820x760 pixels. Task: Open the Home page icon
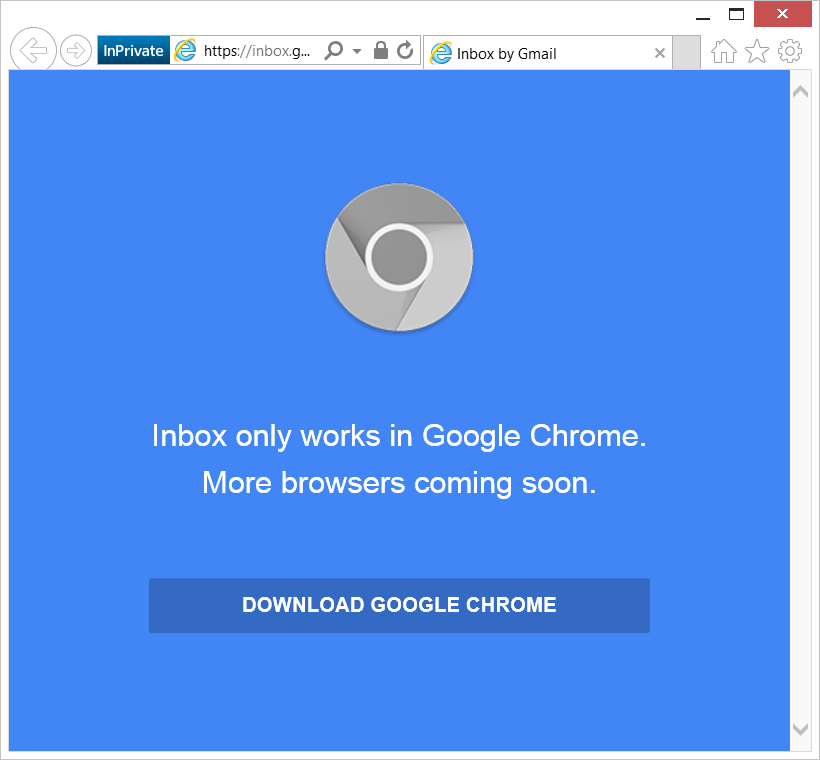click(x=724, y=51)
